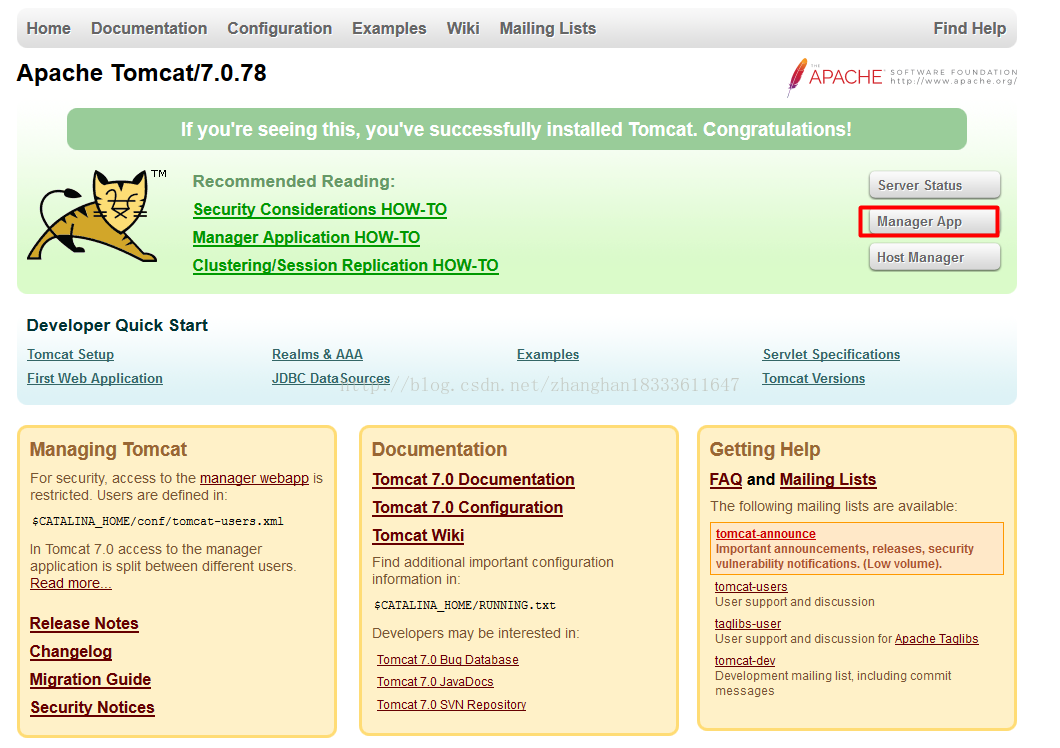Open Clustering/Session Replication HOW-TO link
This screenshot has width=1060, height=748.
click(345, 265)
